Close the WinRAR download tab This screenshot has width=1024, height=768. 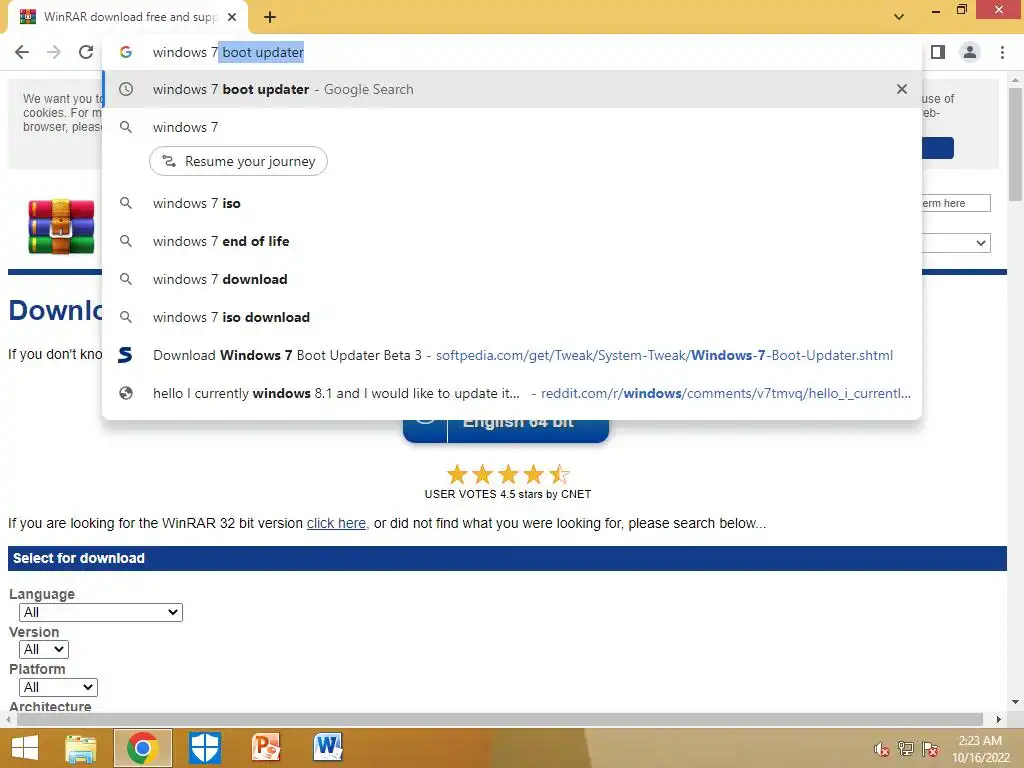(232, 17)
